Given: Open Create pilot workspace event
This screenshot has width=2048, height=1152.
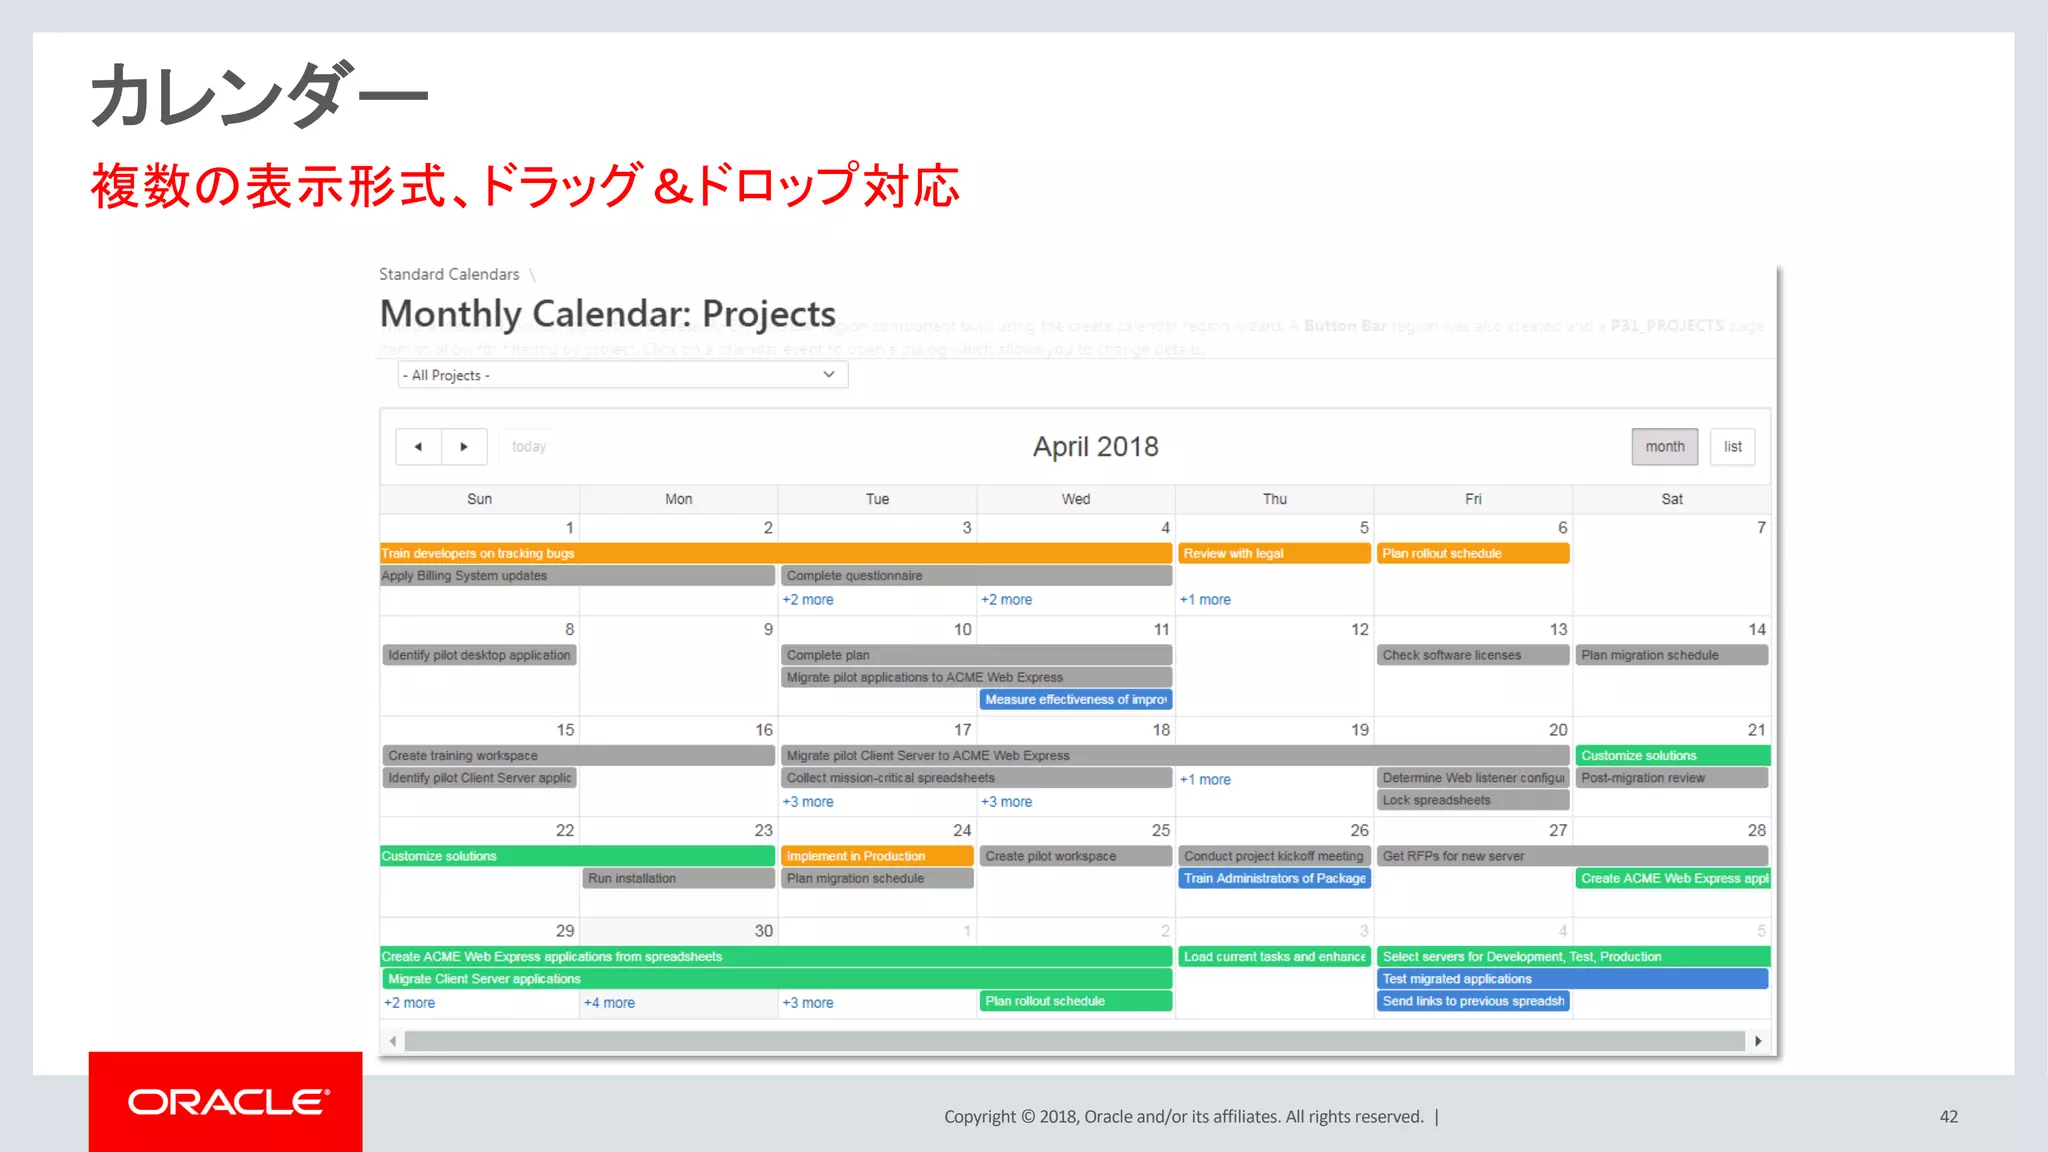Looking at the screenshot, I should pos(1076,856).
